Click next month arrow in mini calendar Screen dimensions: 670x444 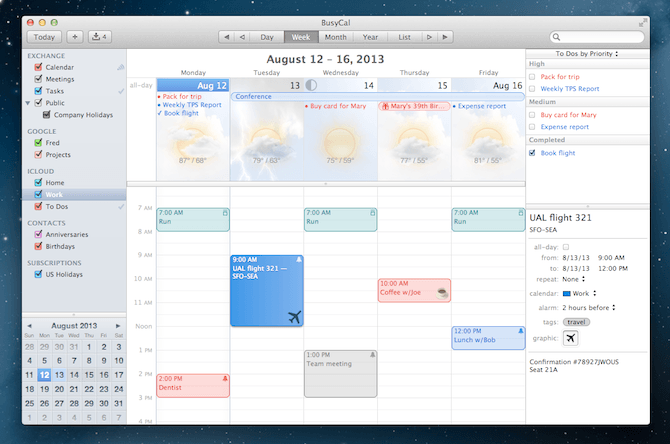click(x=118, y=326)
